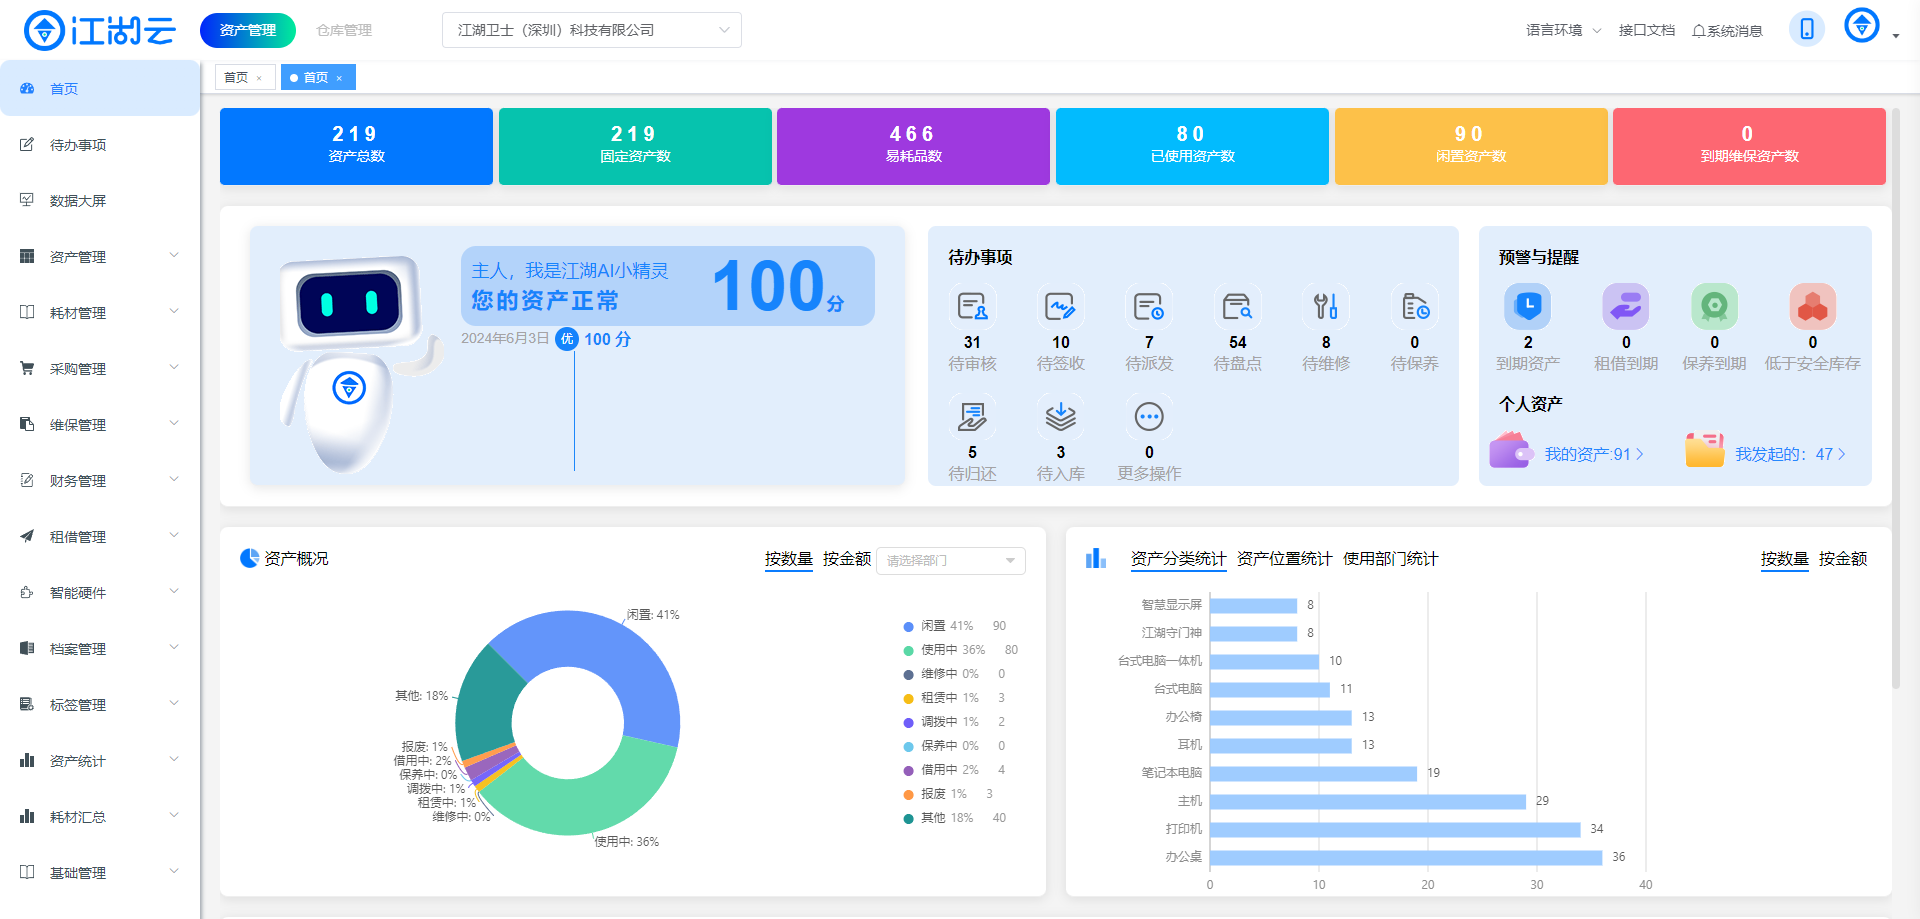This screenshot has height=919, width=1920.
Task: Click the mobile phone icon in header
Action: pyautogui.click(x=1807, y=29)
